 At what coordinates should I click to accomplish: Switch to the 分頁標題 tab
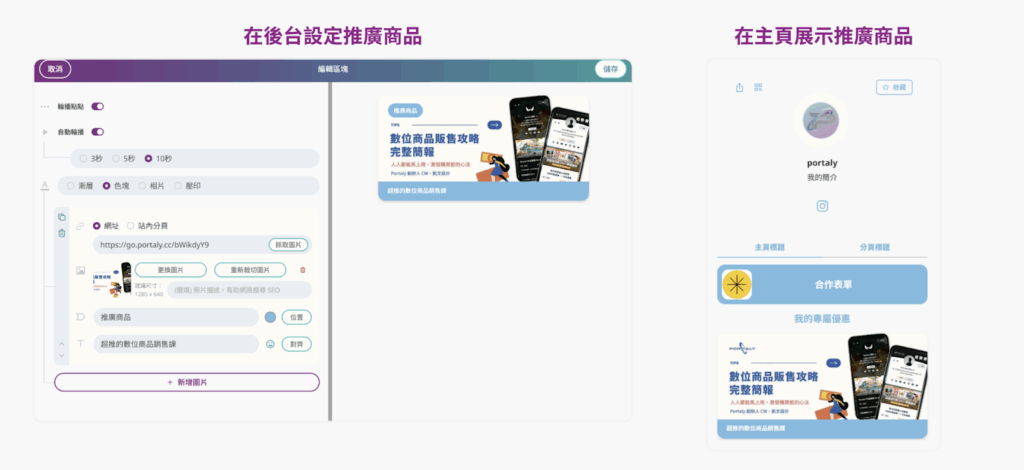[x=874, y=247]
